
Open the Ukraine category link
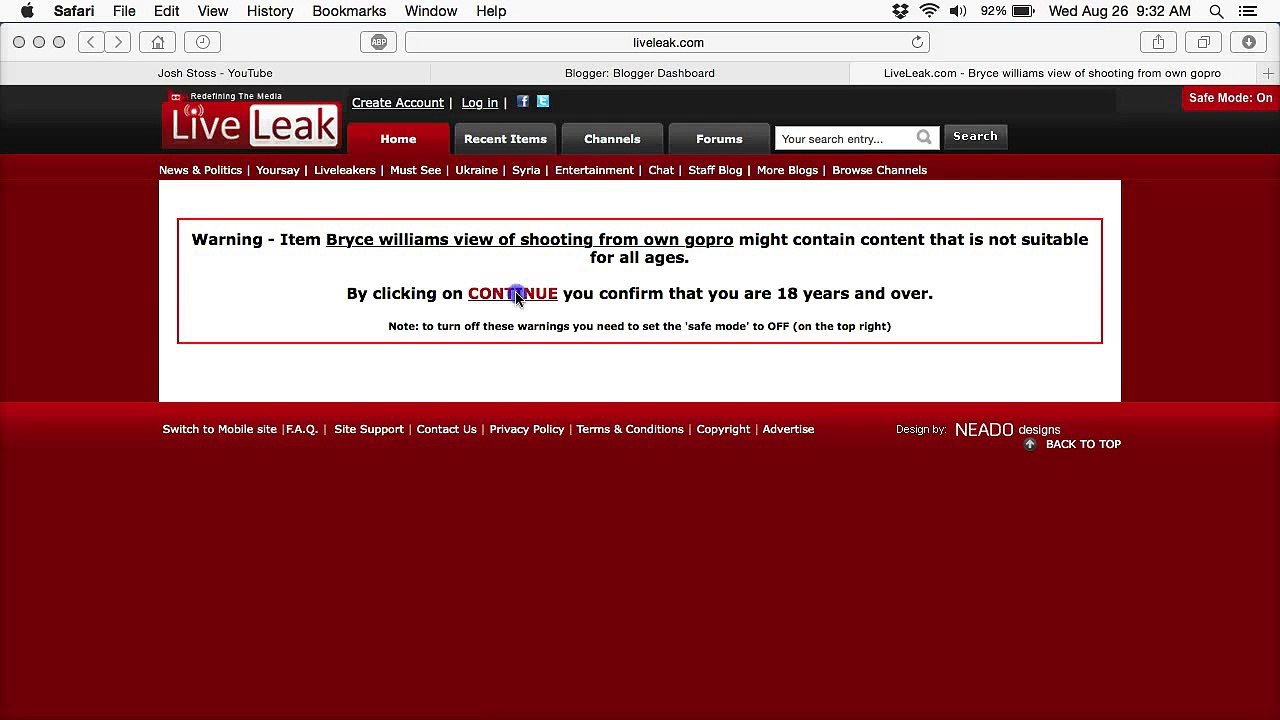click(x=476, y=170)
